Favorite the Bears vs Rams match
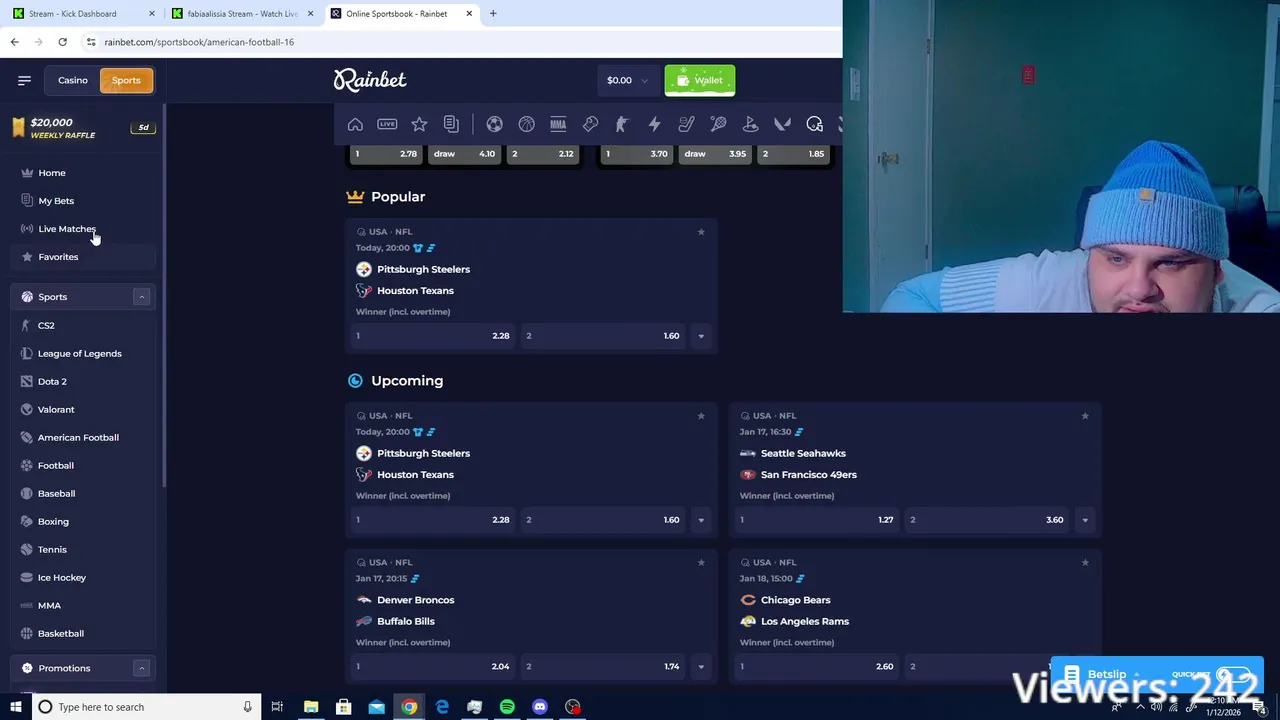Viewport: 1280px width, 720px height. pos(1085,563)
